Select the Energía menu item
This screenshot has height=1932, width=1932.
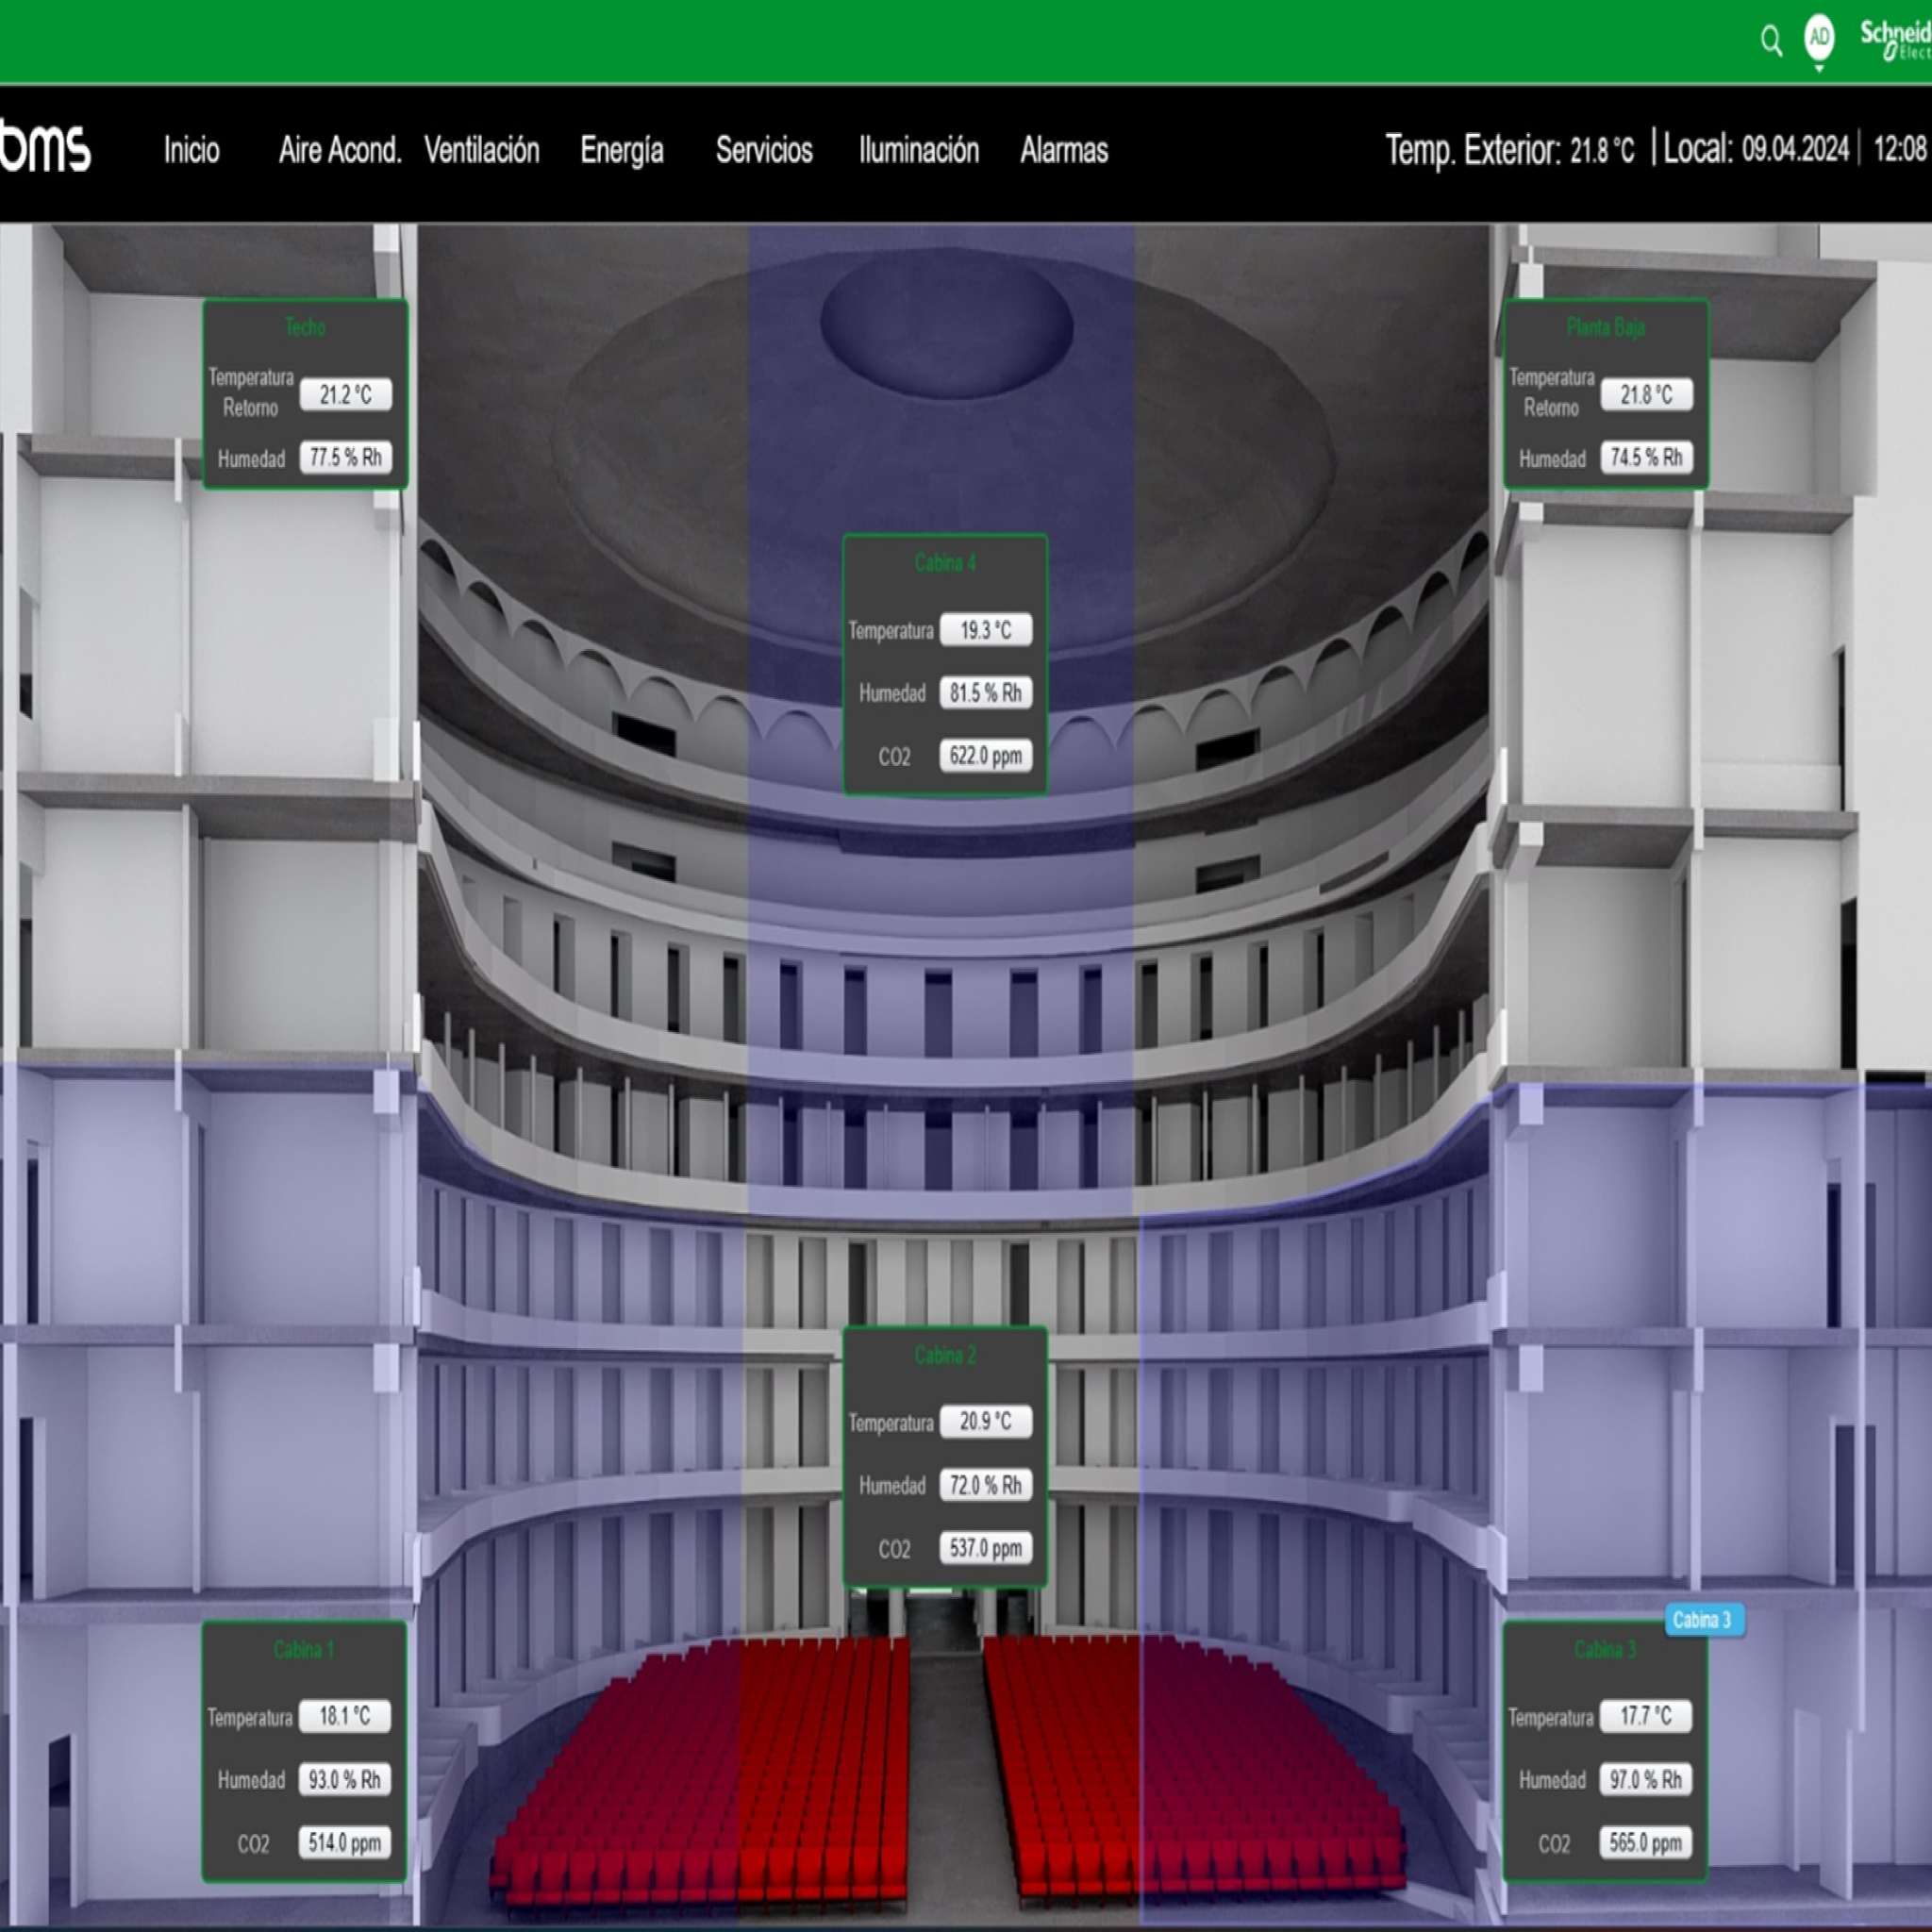[622, 150]
